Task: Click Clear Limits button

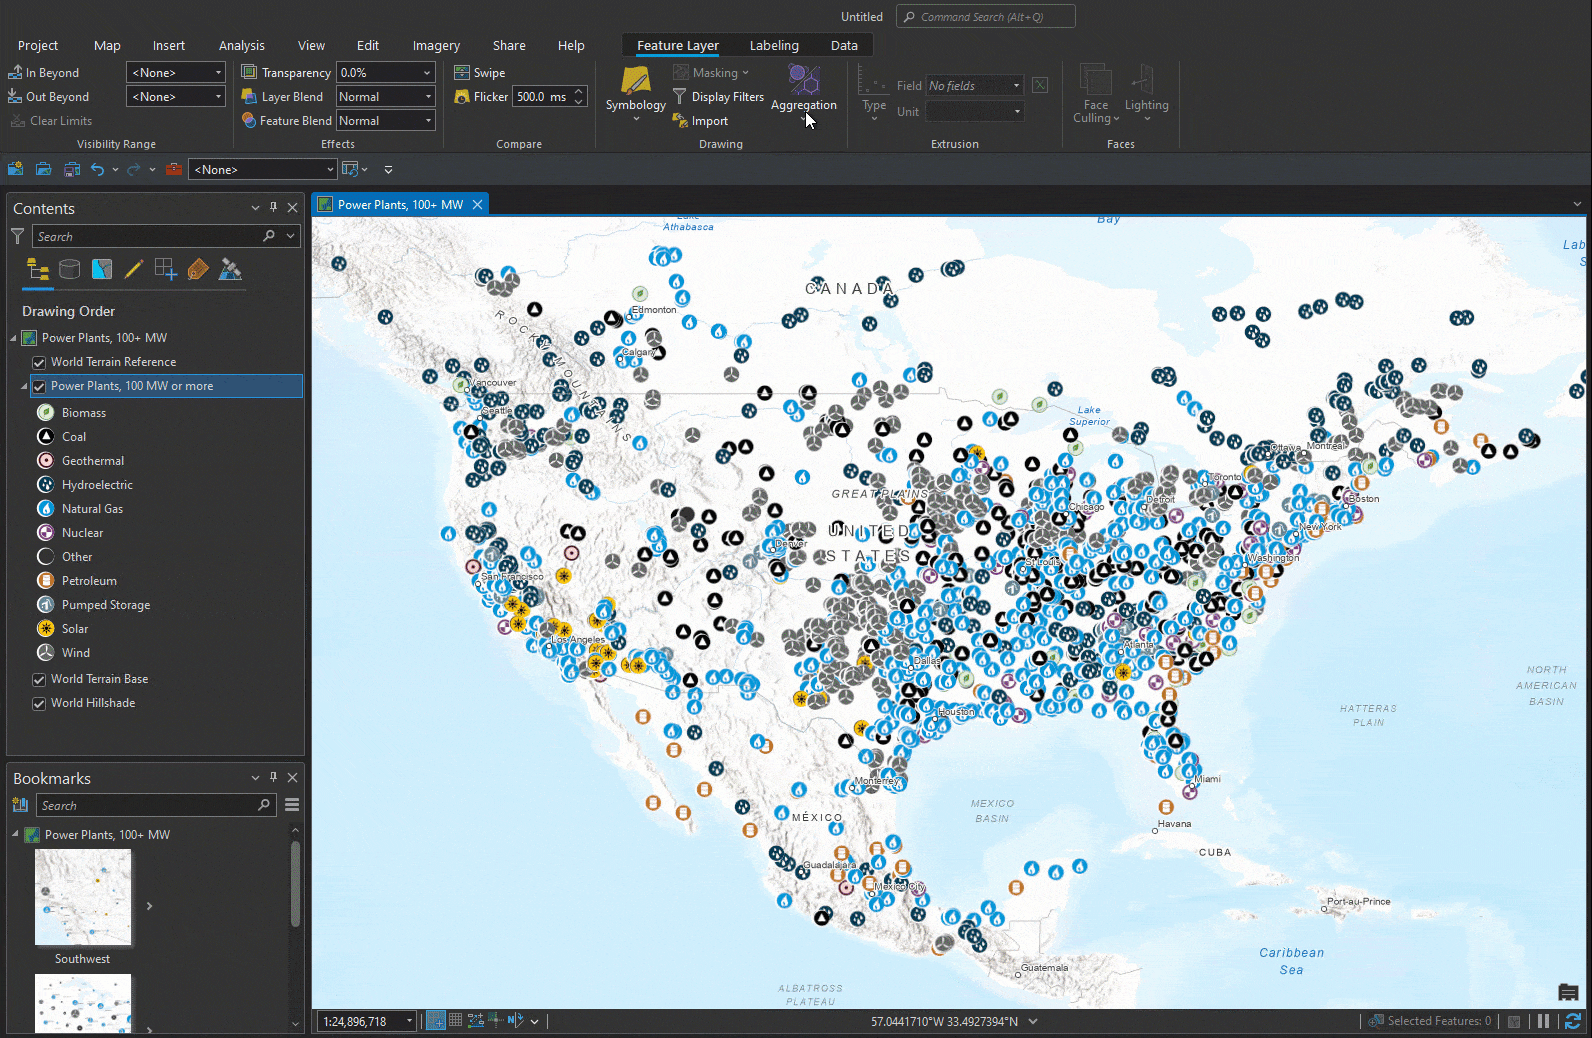Action: point(51,121)
